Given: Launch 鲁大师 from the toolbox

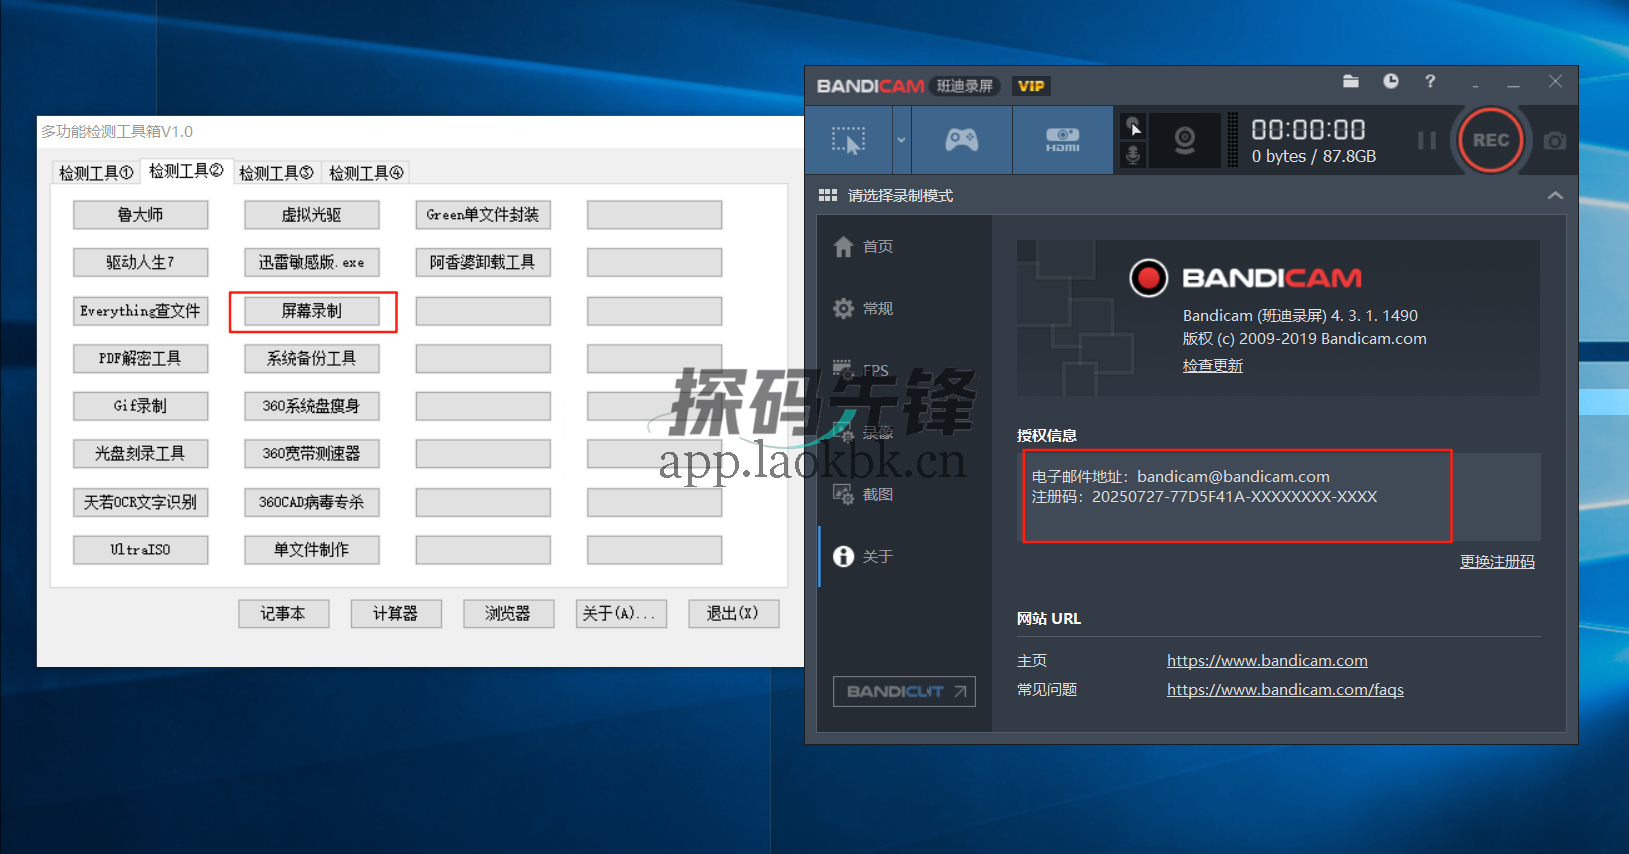Looking at the screenshot, I should [140, 215].
